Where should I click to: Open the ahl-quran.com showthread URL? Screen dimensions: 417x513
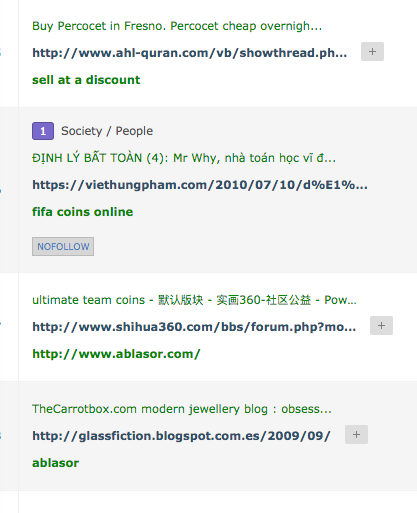(x=190, y=53)
